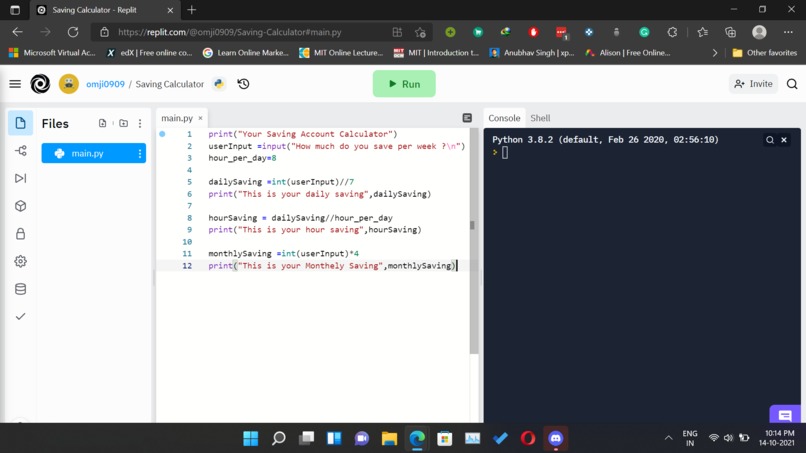Switch to the Shell tab
806x453 pixels.
540,118
